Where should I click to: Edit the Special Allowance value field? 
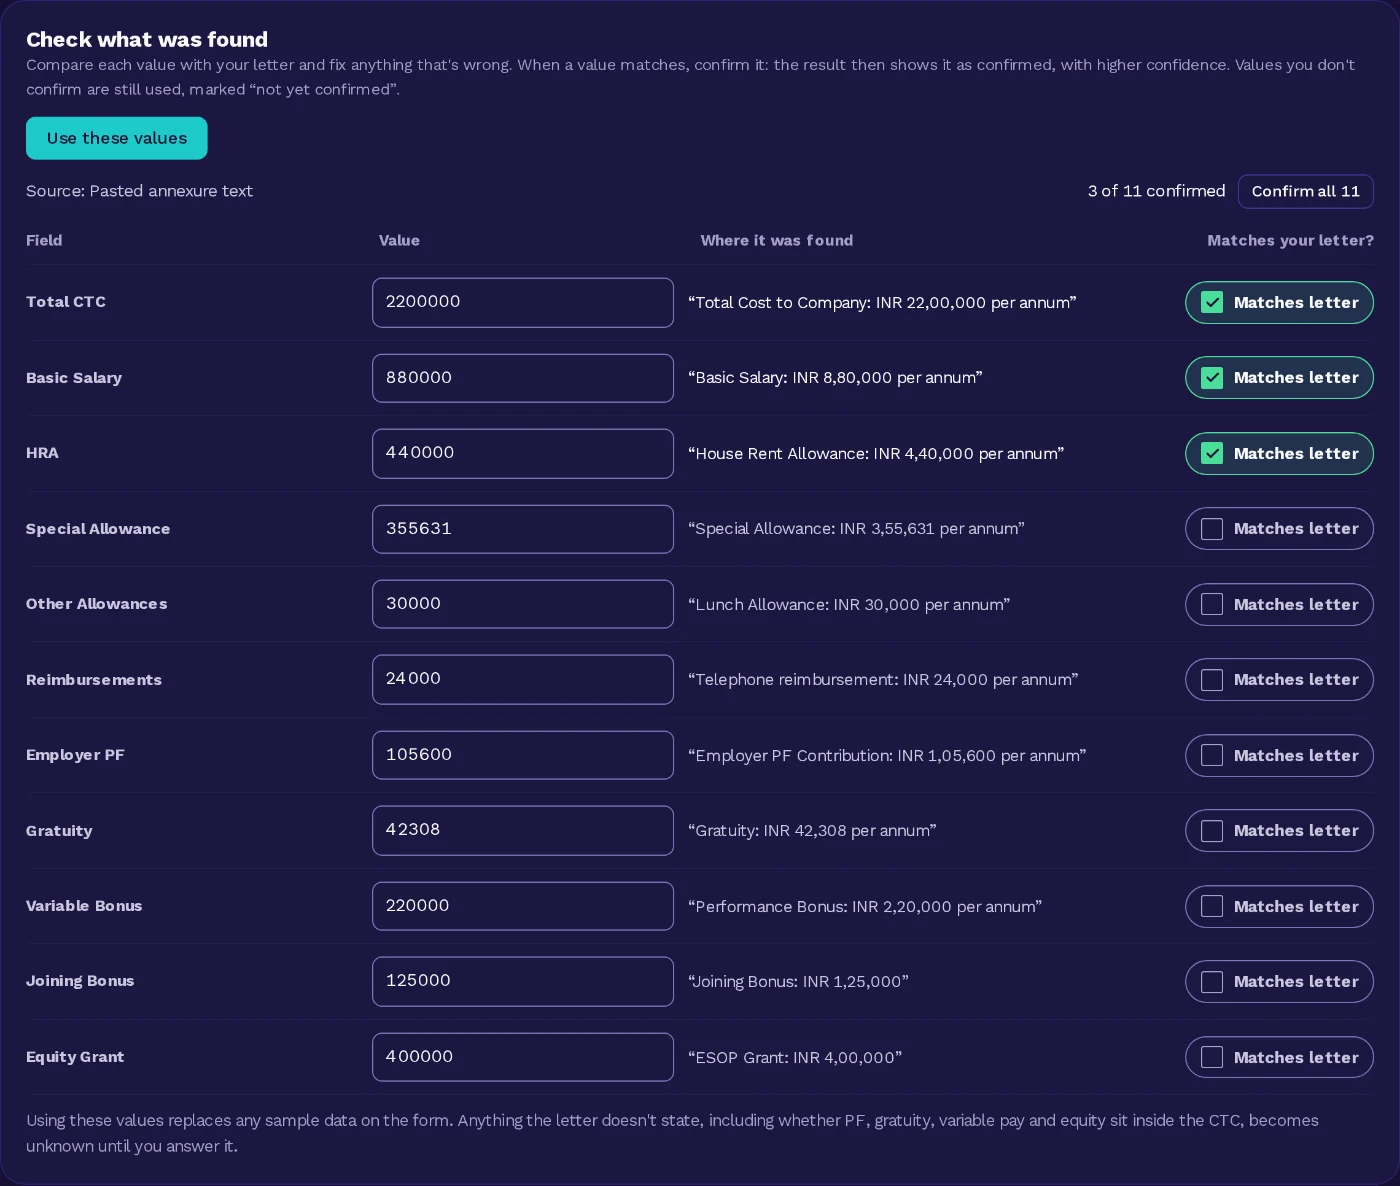click(x=523, y=529)
